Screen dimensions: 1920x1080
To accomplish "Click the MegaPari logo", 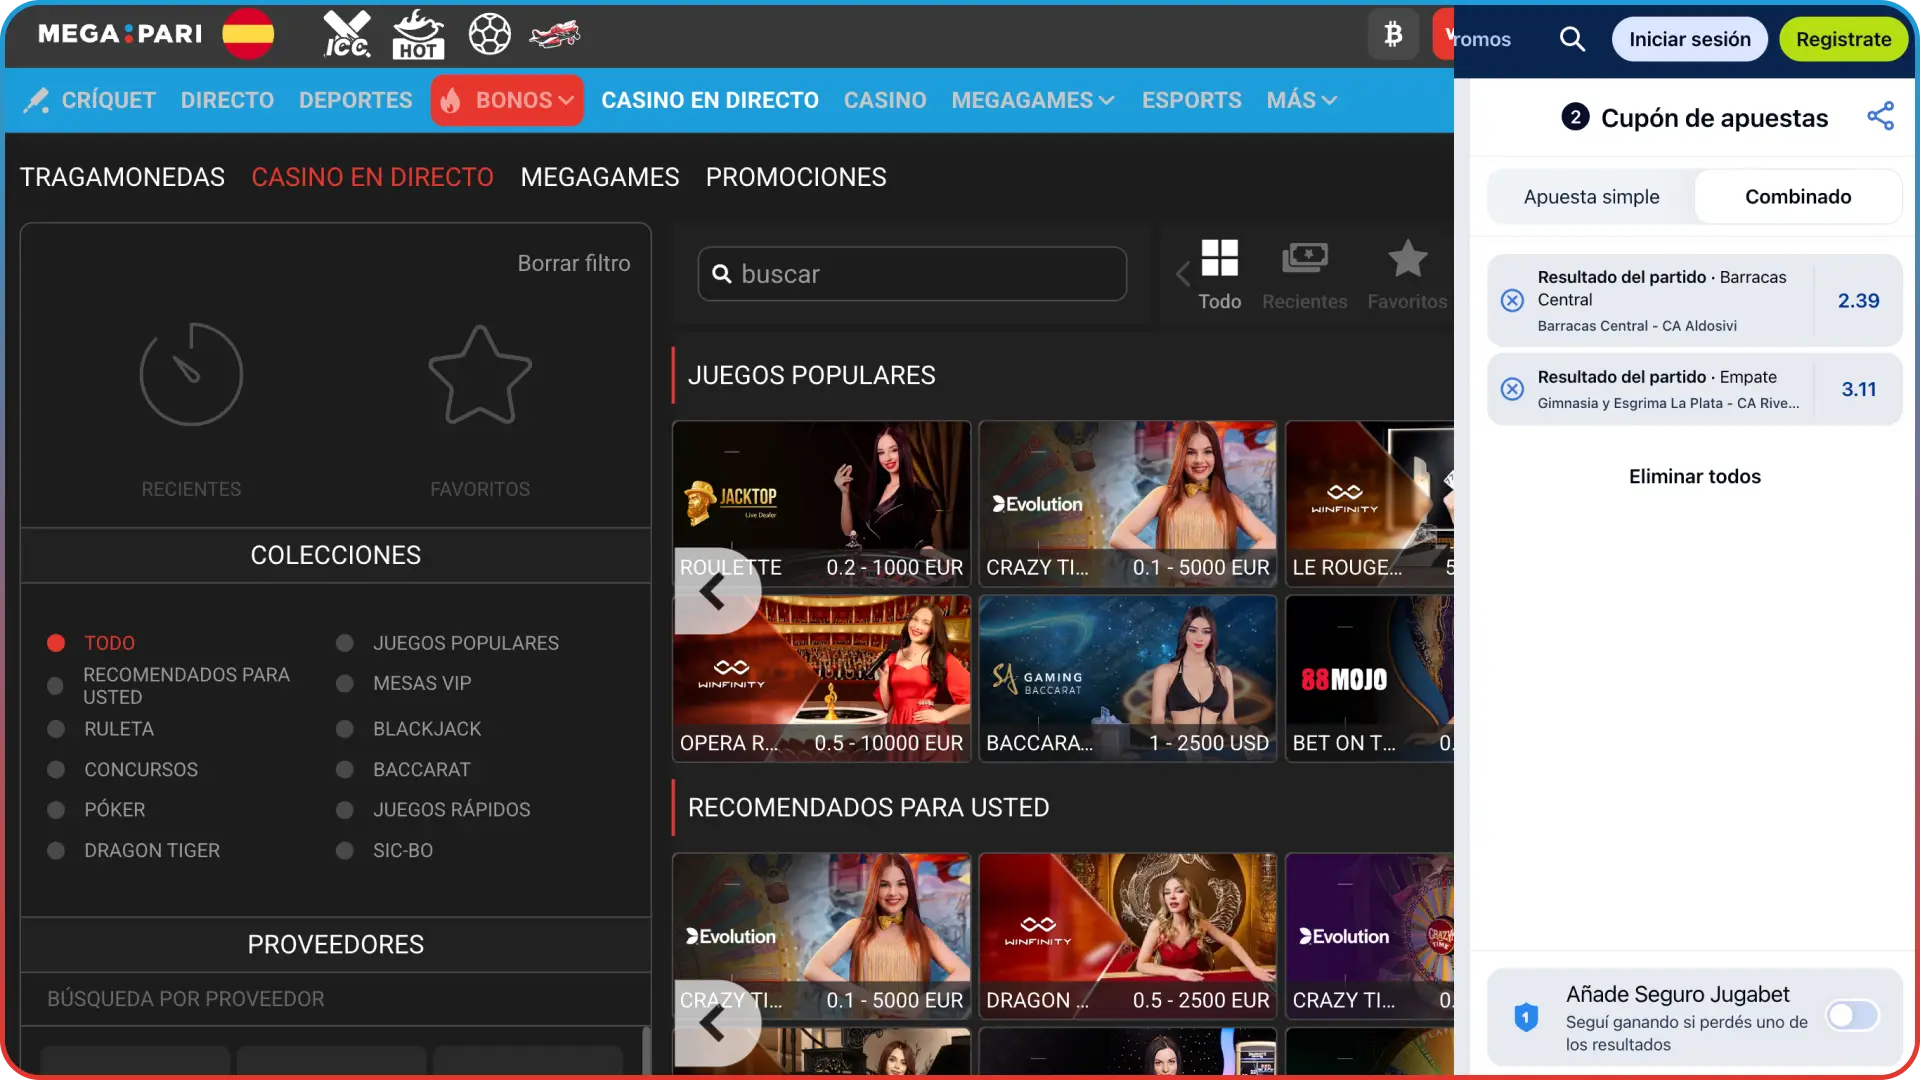I will [x=120, y=35].
